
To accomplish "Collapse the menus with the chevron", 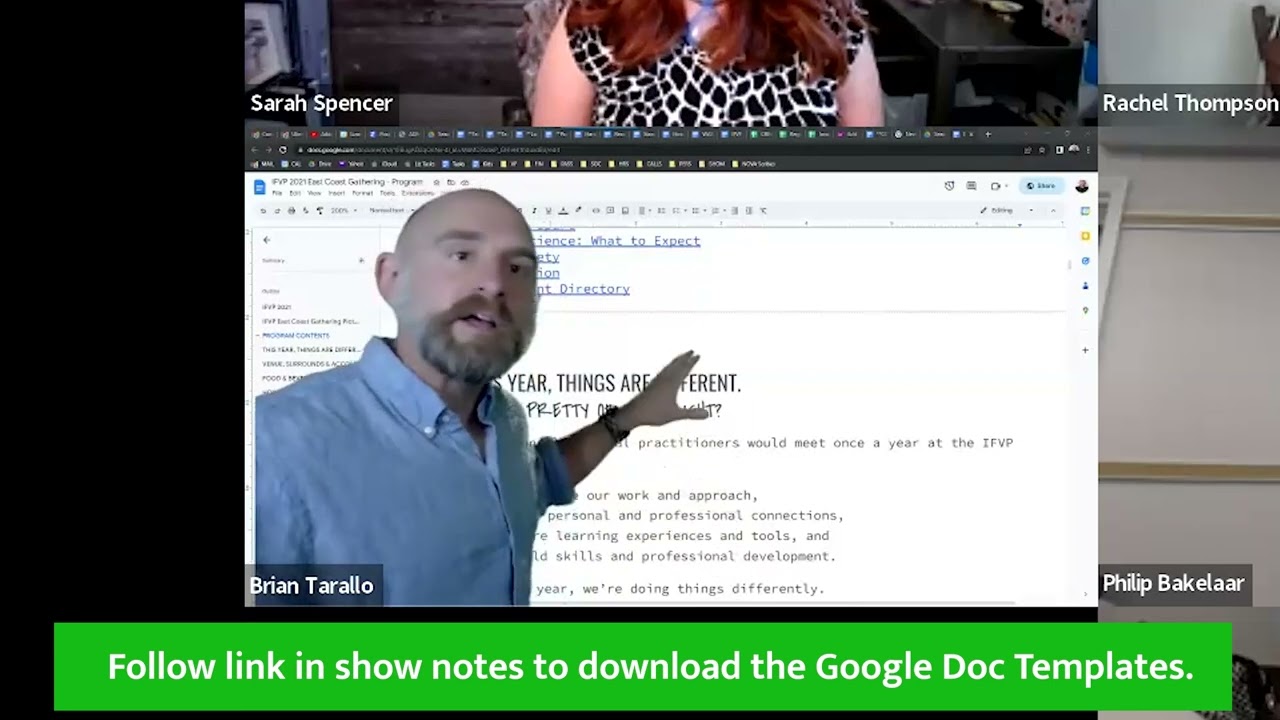I will [x=1053, y=210].
